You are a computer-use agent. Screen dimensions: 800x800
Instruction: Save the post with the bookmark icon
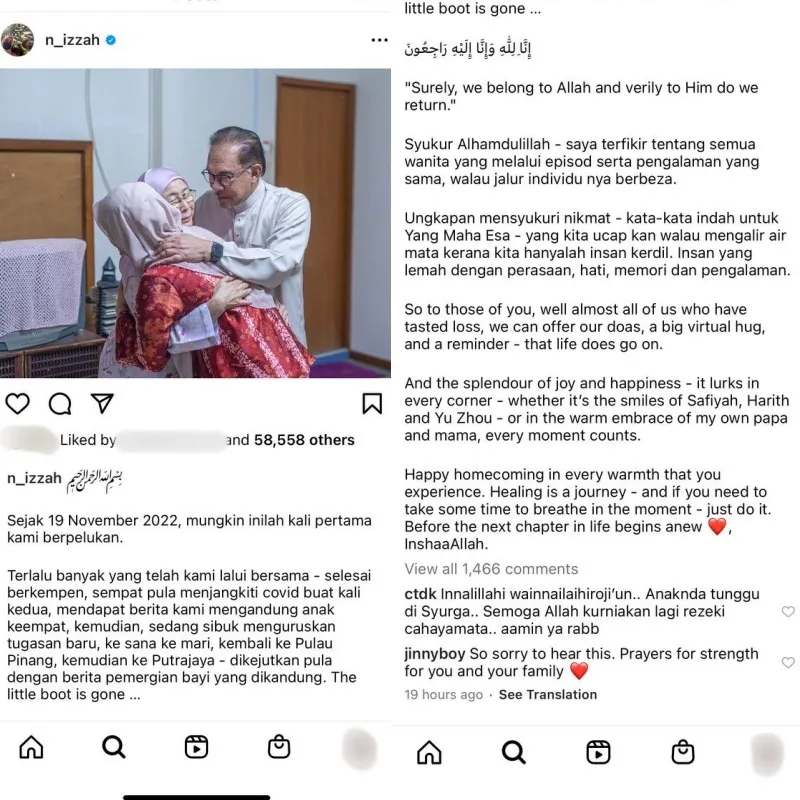click(x=372, y=403)
